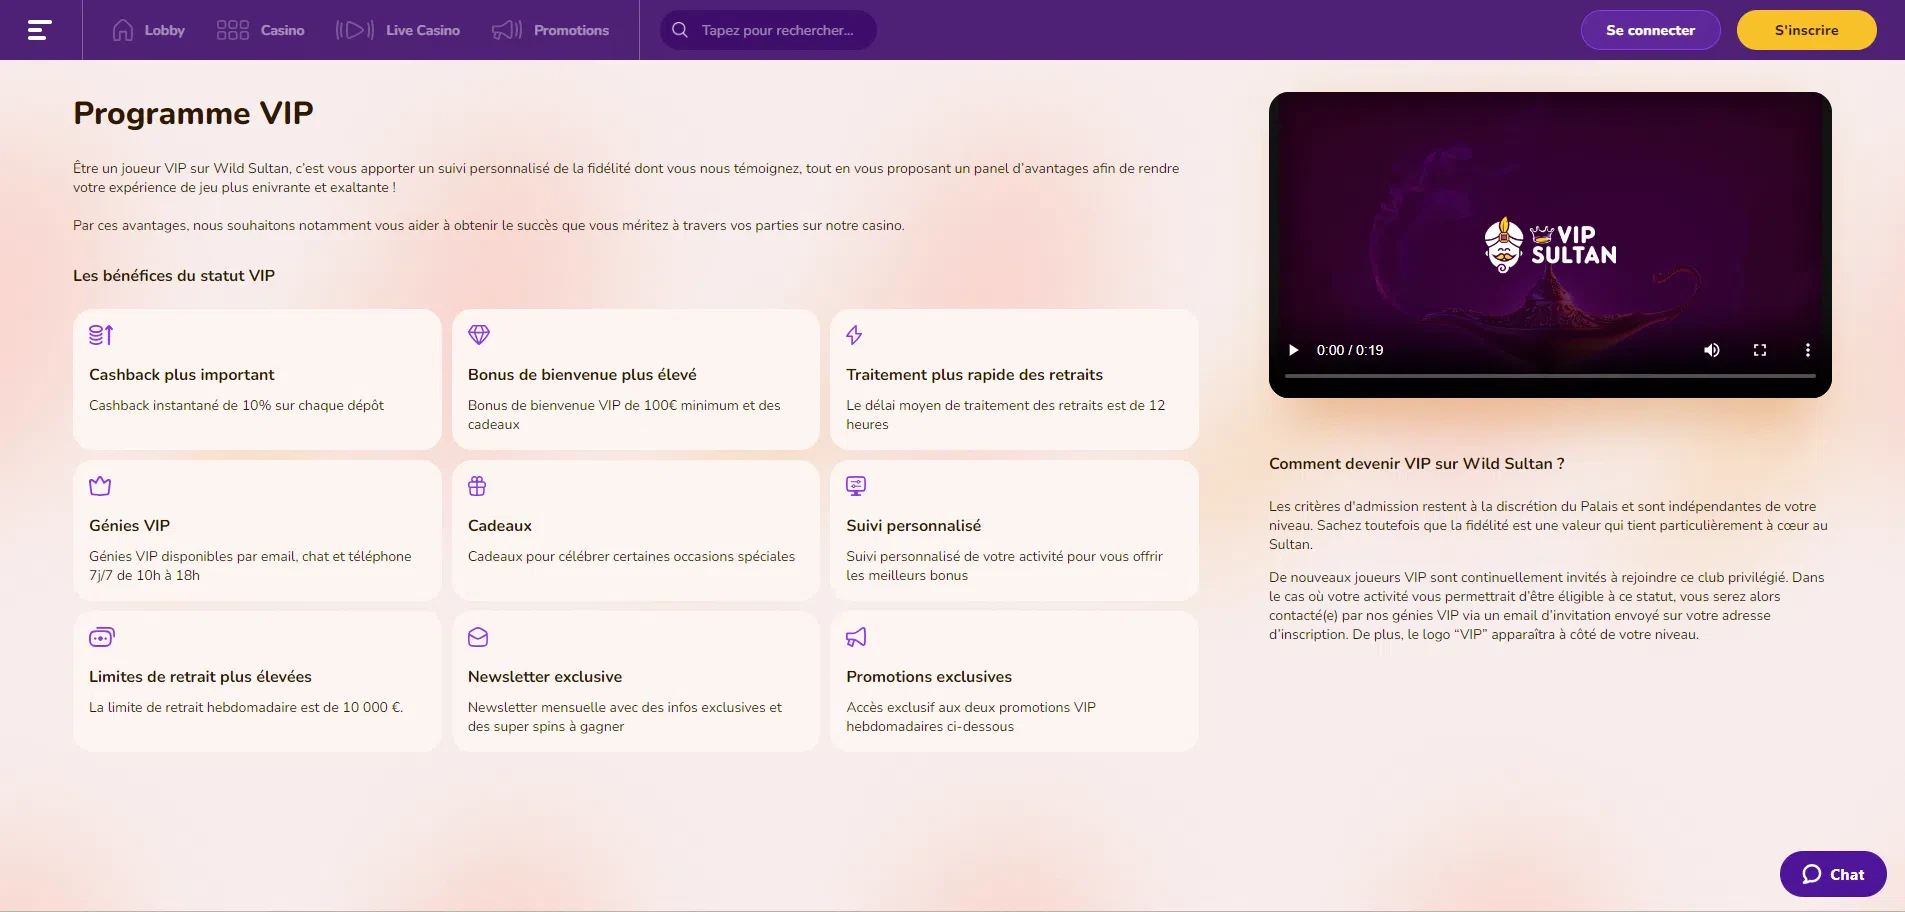Click the Suivi personnalisé card title
The image size is (1905, 912).
pyautogui.click(x=913, y=525)
